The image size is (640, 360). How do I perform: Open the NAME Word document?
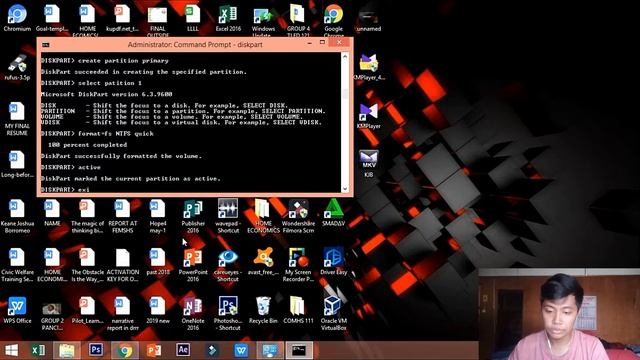52,213
